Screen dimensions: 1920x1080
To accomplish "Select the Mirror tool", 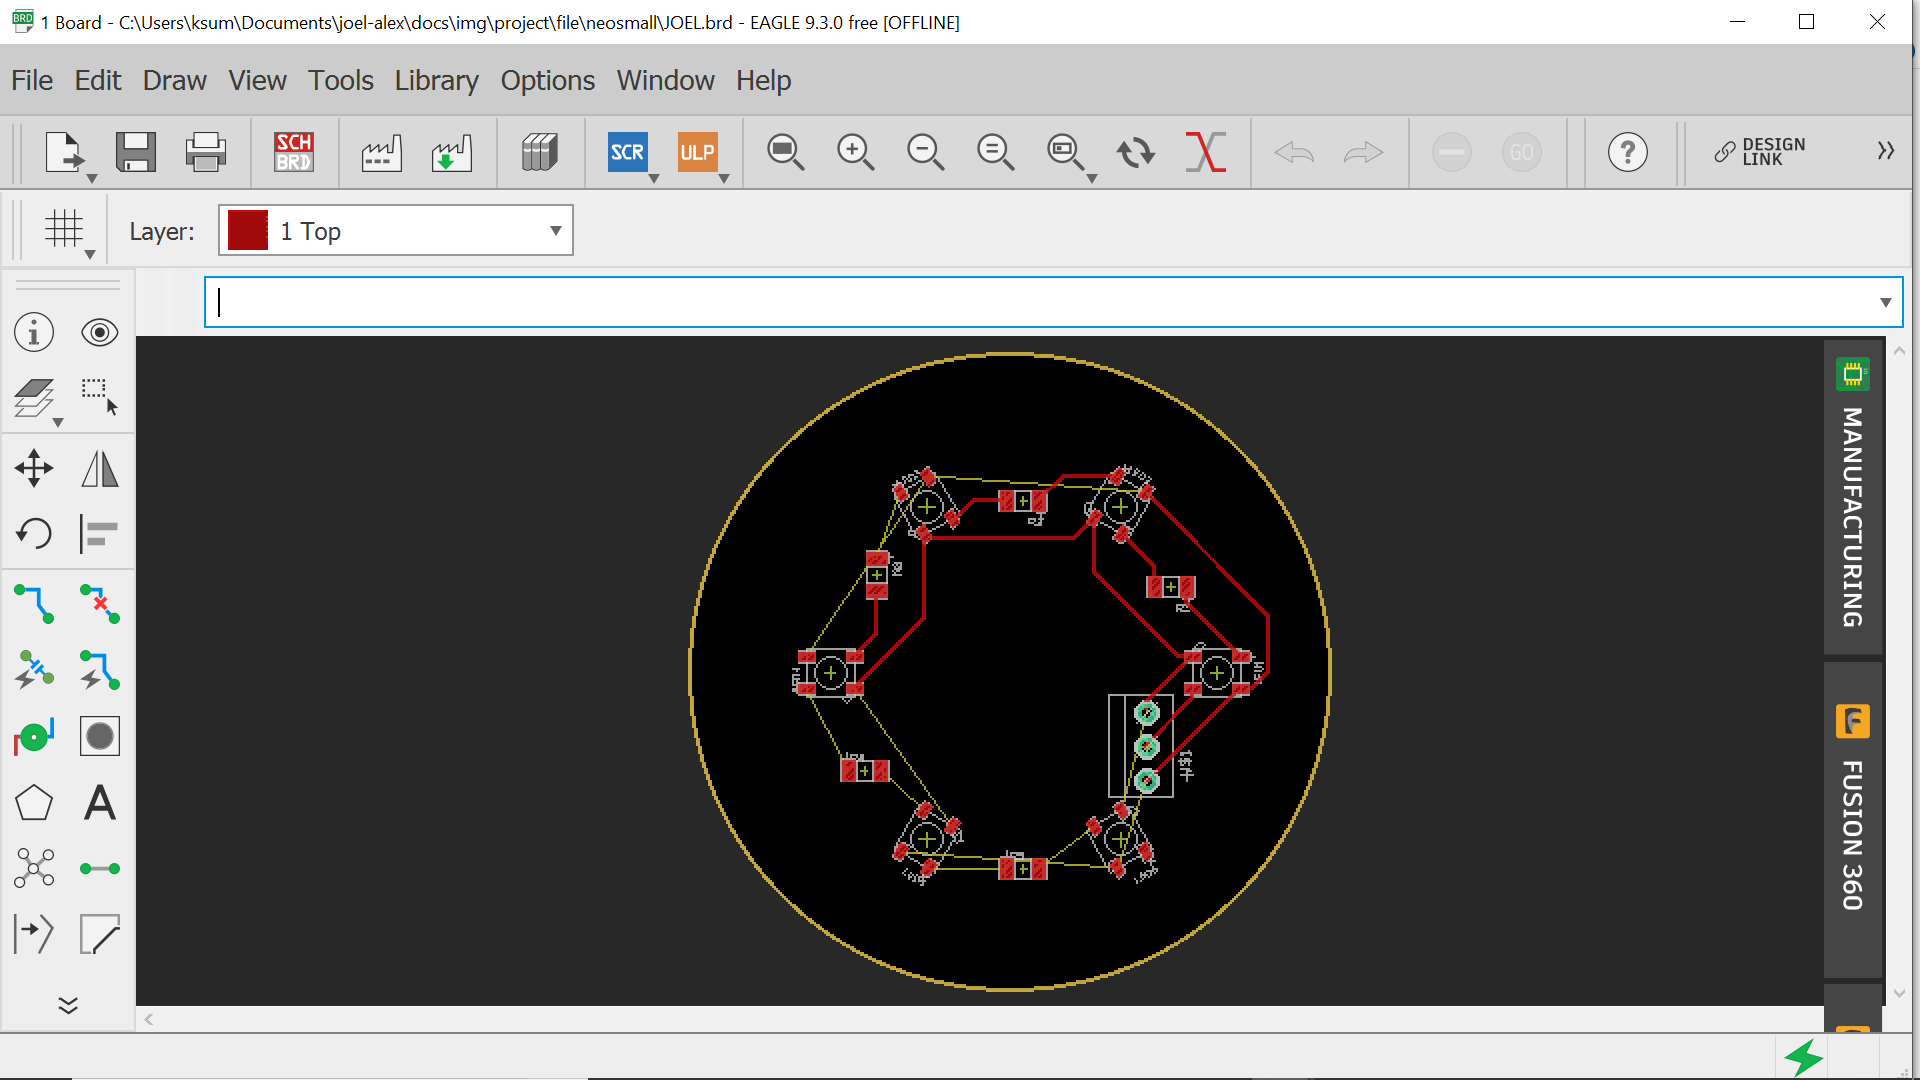I will tap(99, 468).
